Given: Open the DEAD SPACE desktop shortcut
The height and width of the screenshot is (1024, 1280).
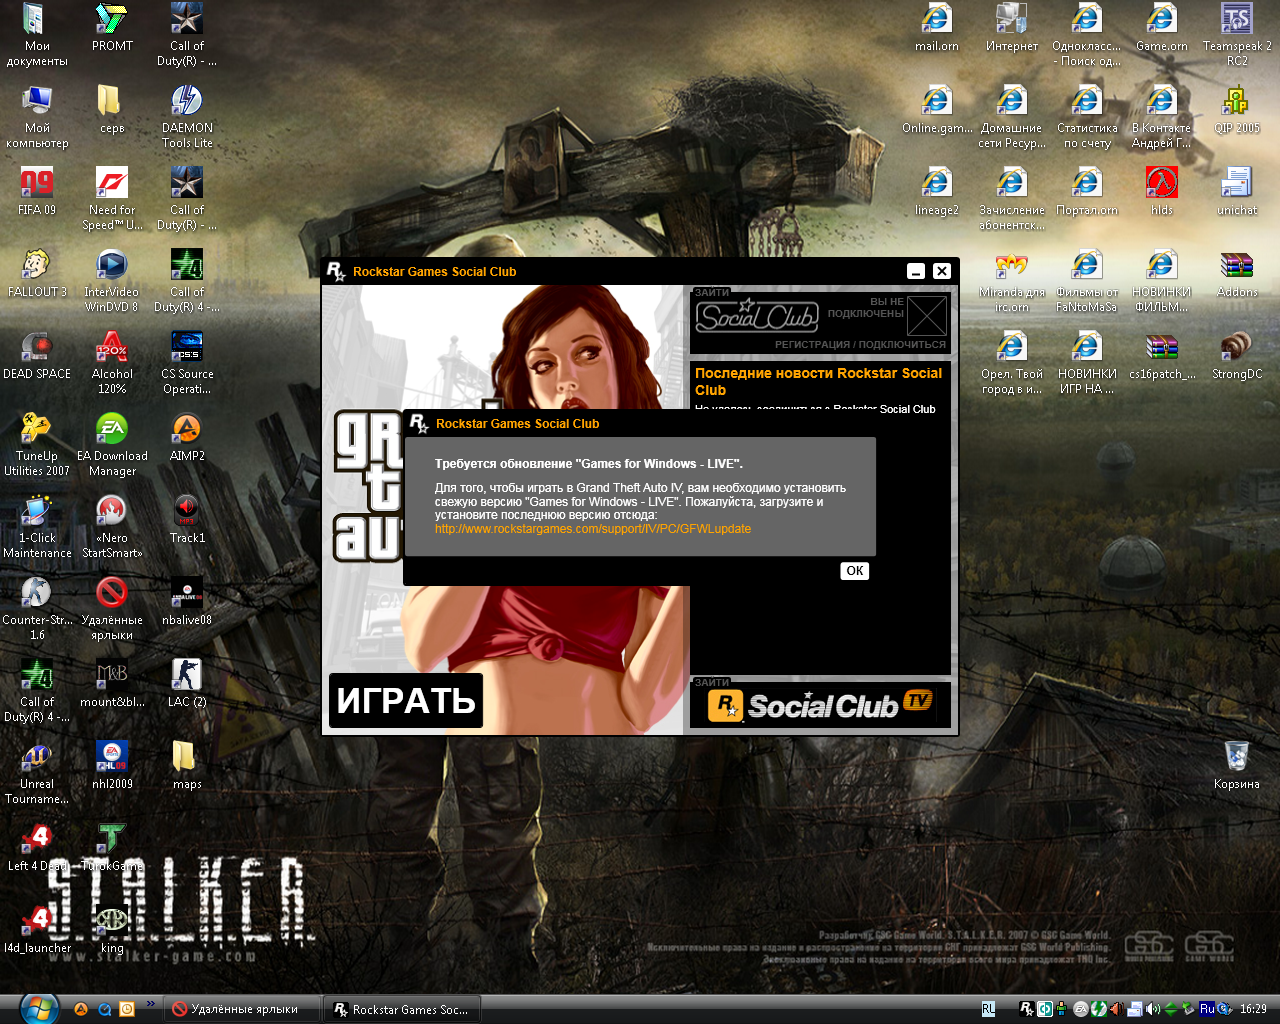Looking at the screenshot, I should tap(37, 348).
